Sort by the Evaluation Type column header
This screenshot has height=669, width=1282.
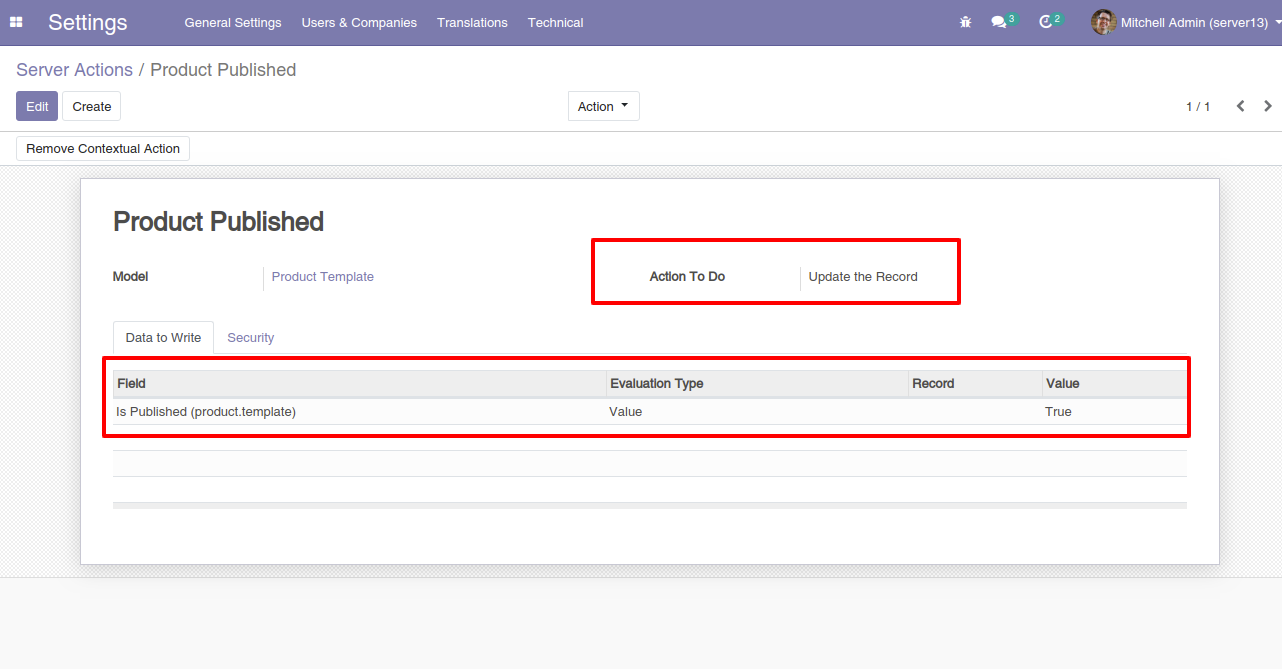[x=757, y=384]
